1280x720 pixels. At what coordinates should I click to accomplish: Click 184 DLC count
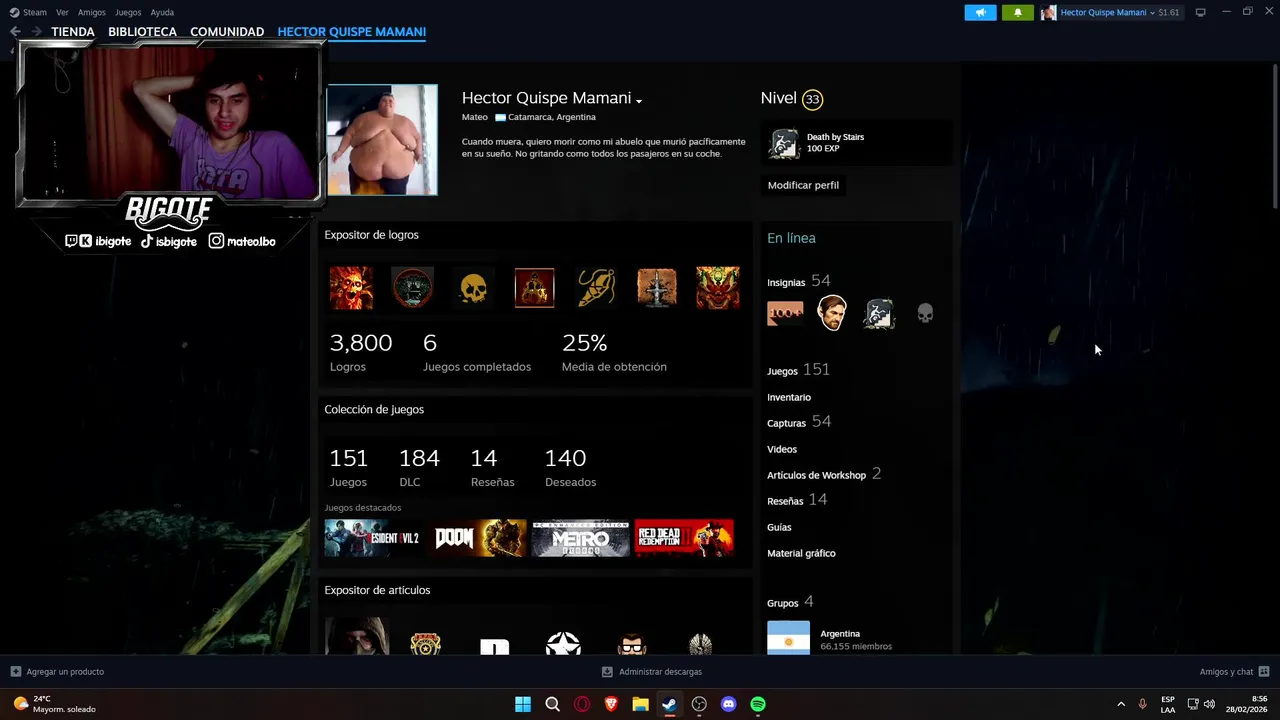419,468
